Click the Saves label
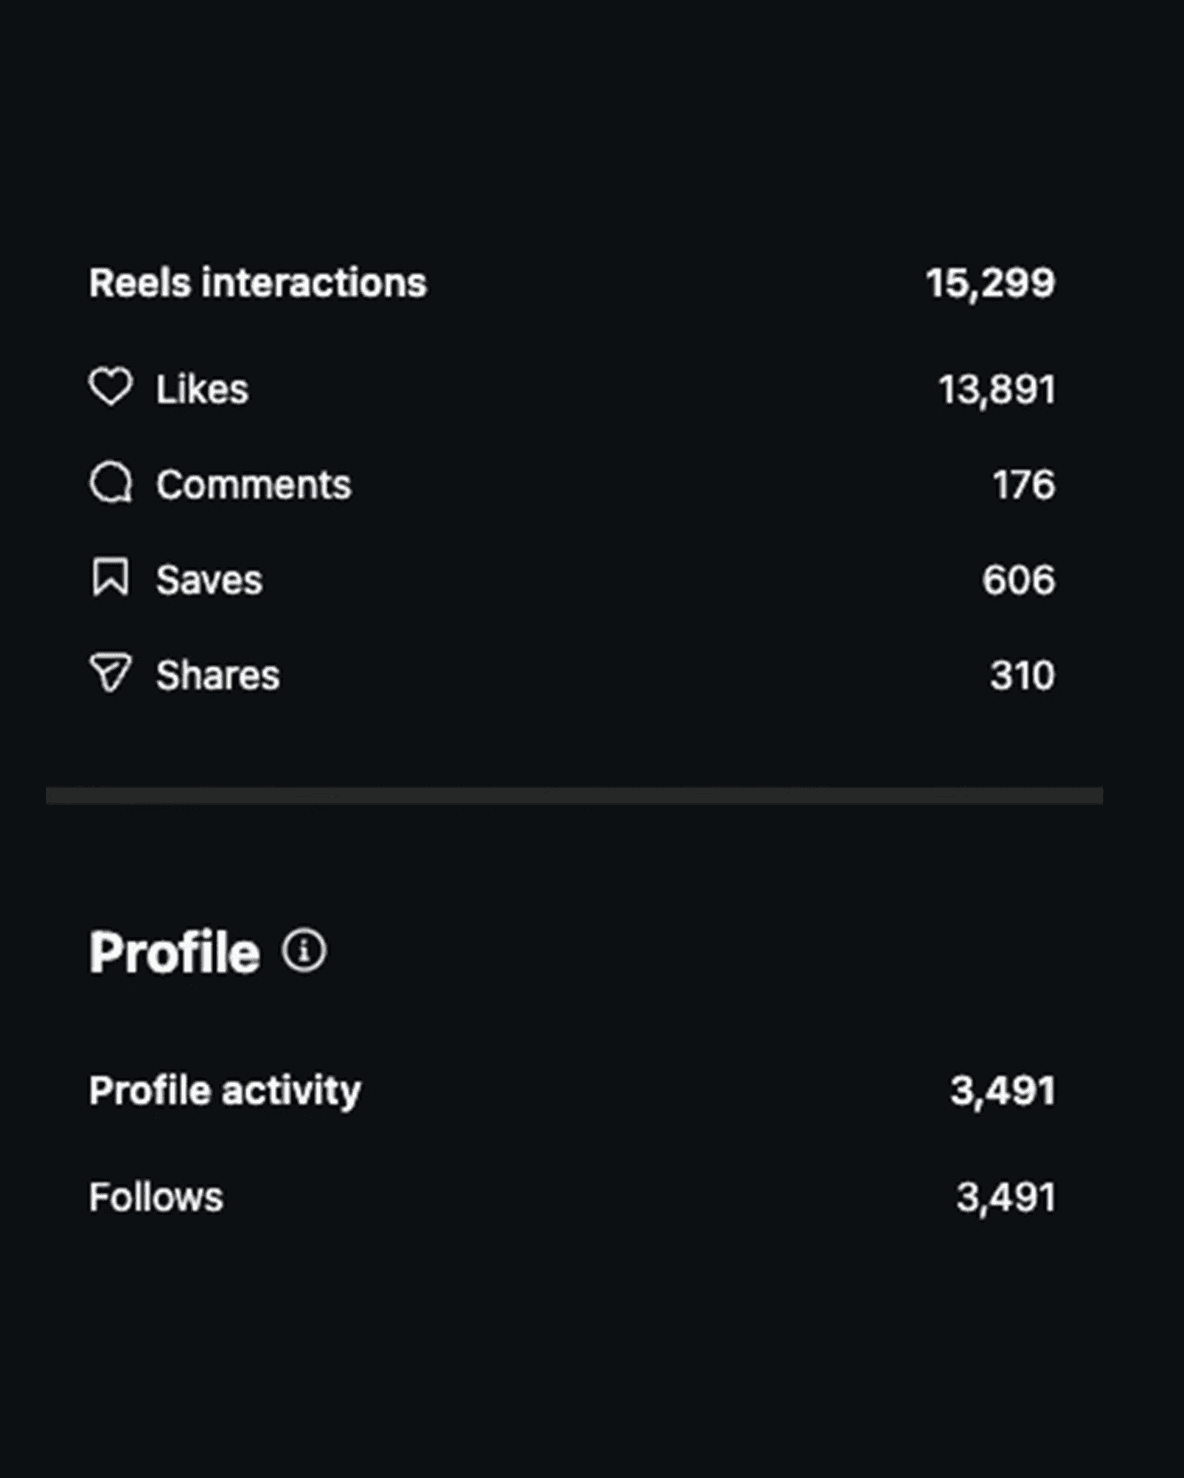The height and width of the screenshot is (1478, 1184). tap(209, 580)
